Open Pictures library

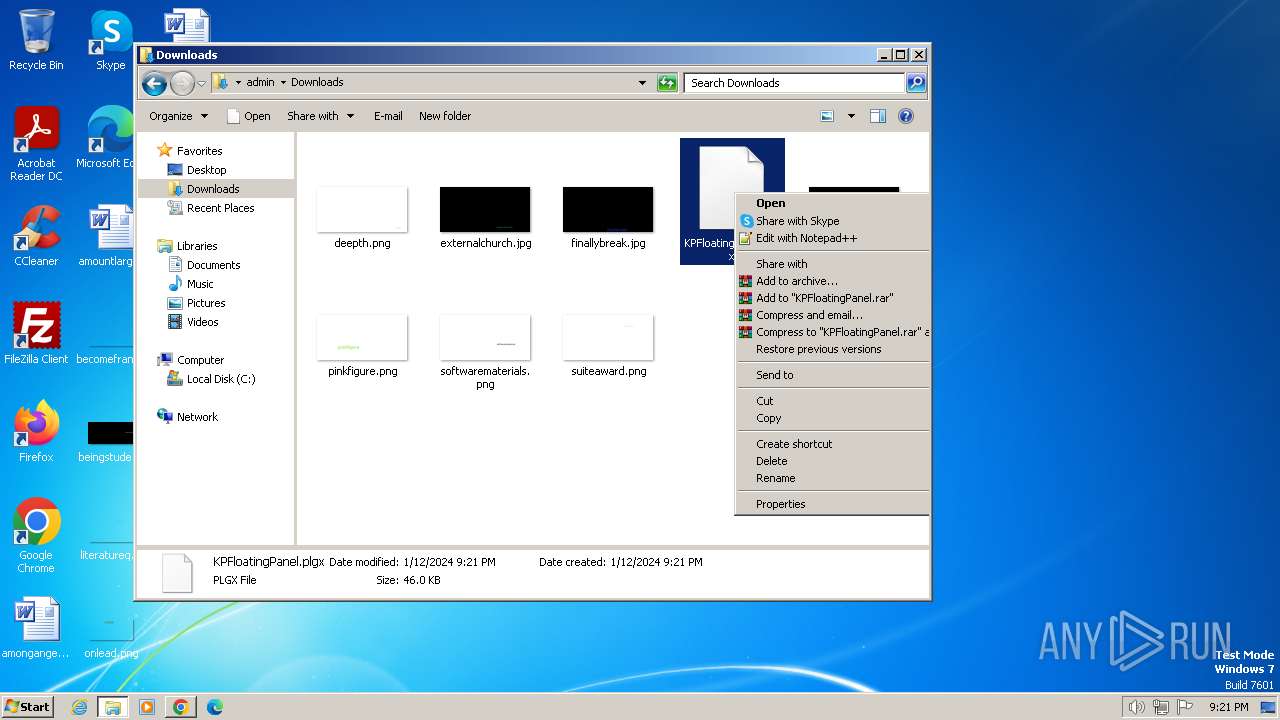206,303
